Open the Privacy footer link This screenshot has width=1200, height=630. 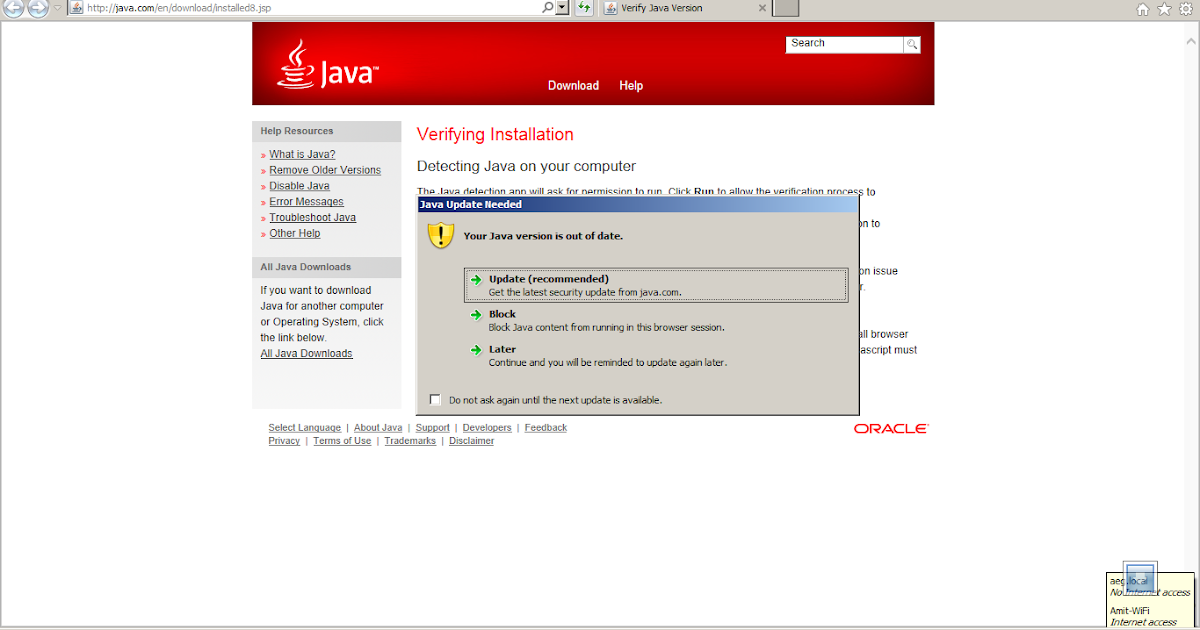284,441
